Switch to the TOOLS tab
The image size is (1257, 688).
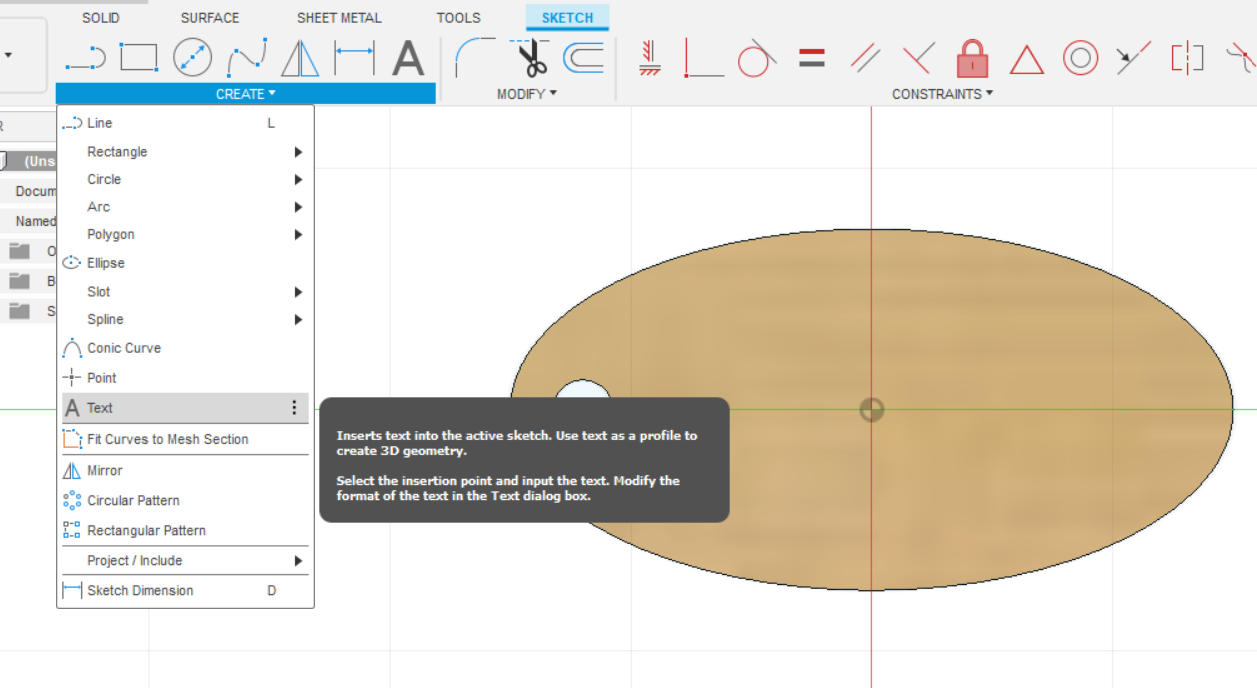pos(458,18)
